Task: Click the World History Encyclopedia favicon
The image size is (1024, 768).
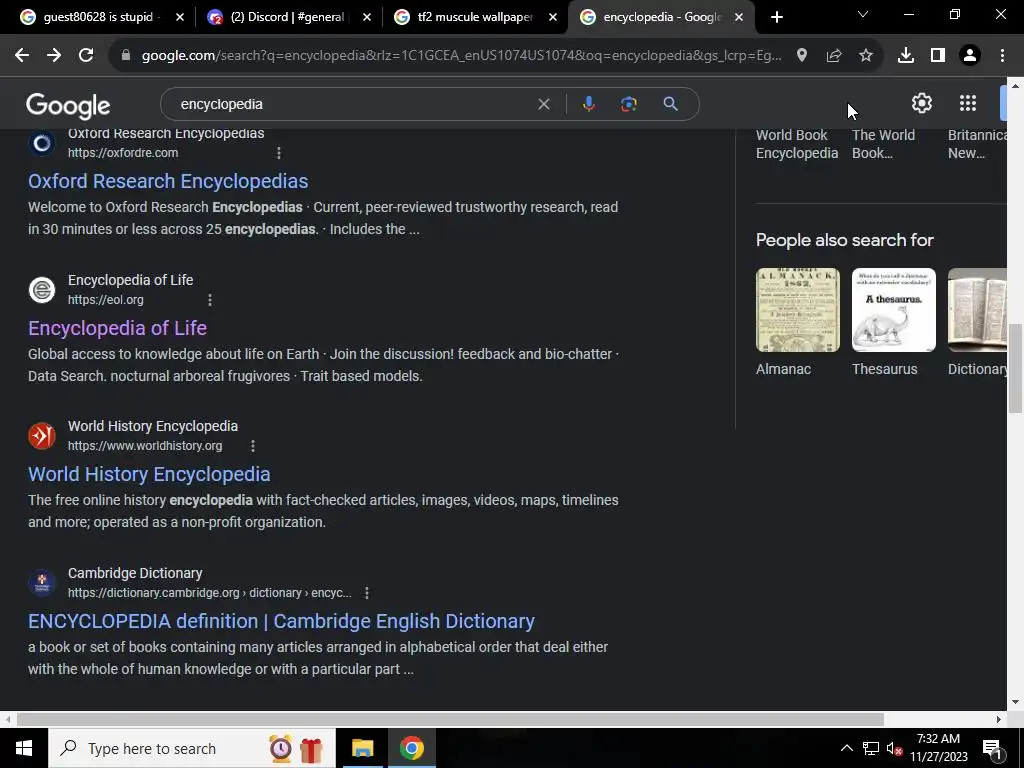Action: point(42,436)
